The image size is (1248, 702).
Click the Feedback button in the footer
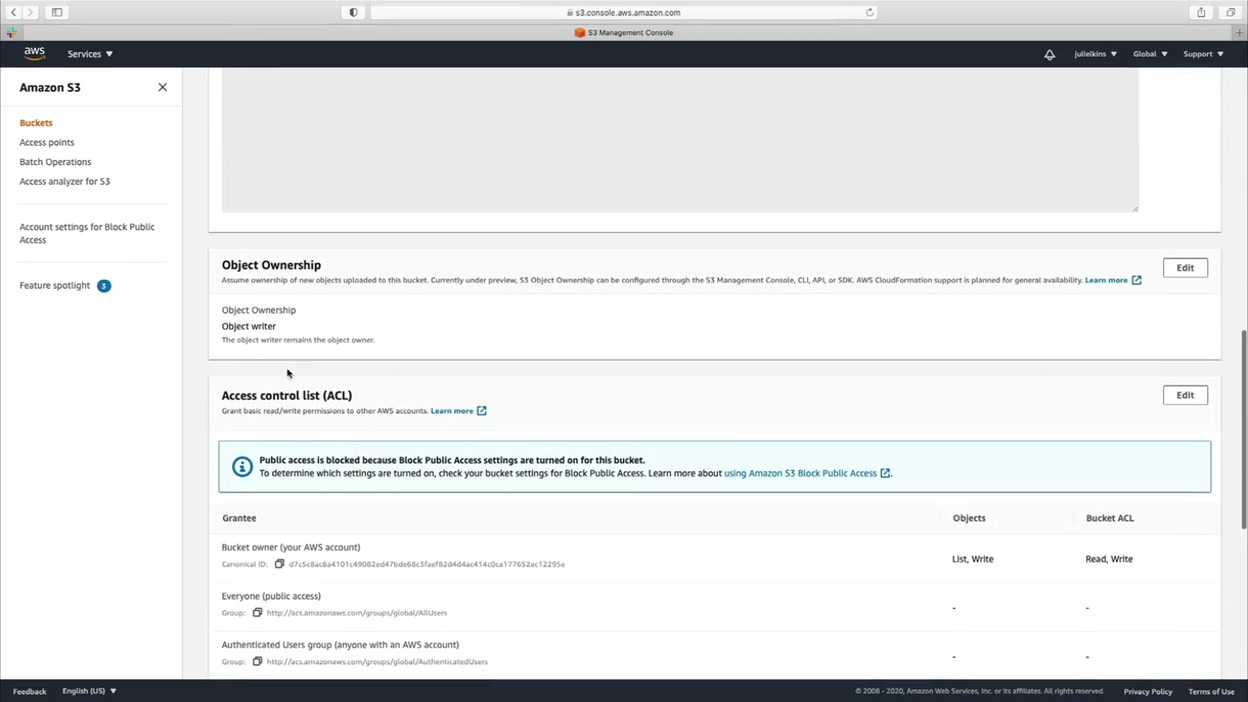(x=30, y=691)
